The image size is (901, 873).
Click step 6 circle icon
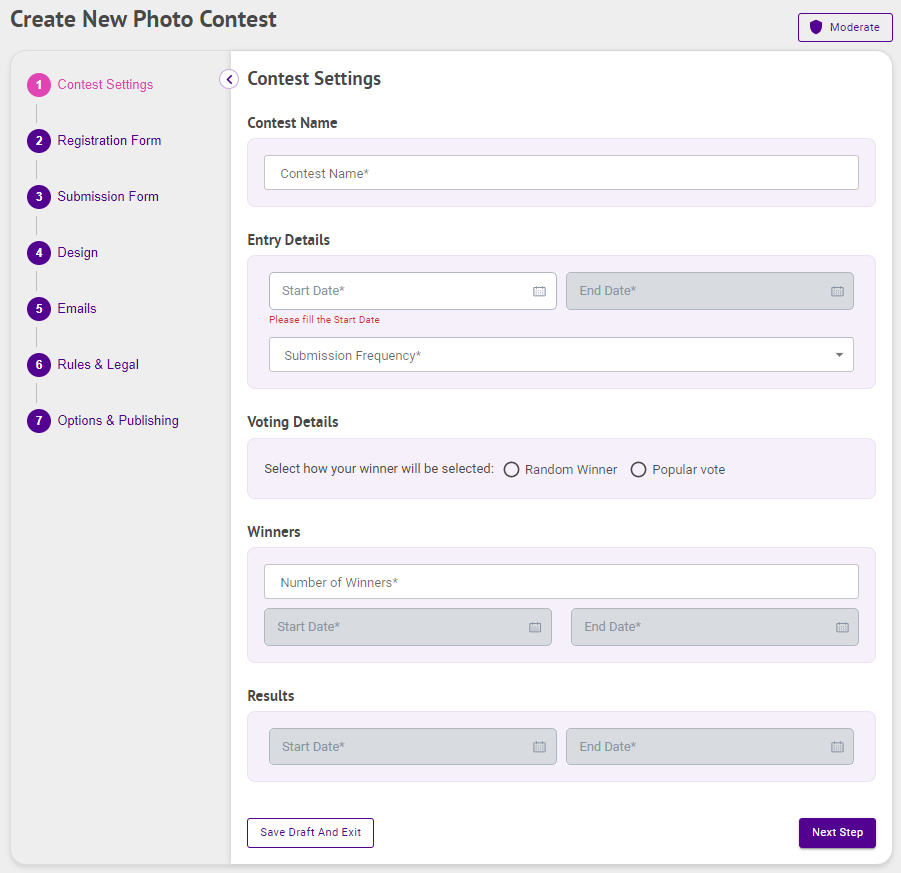(x=39, y=365)
